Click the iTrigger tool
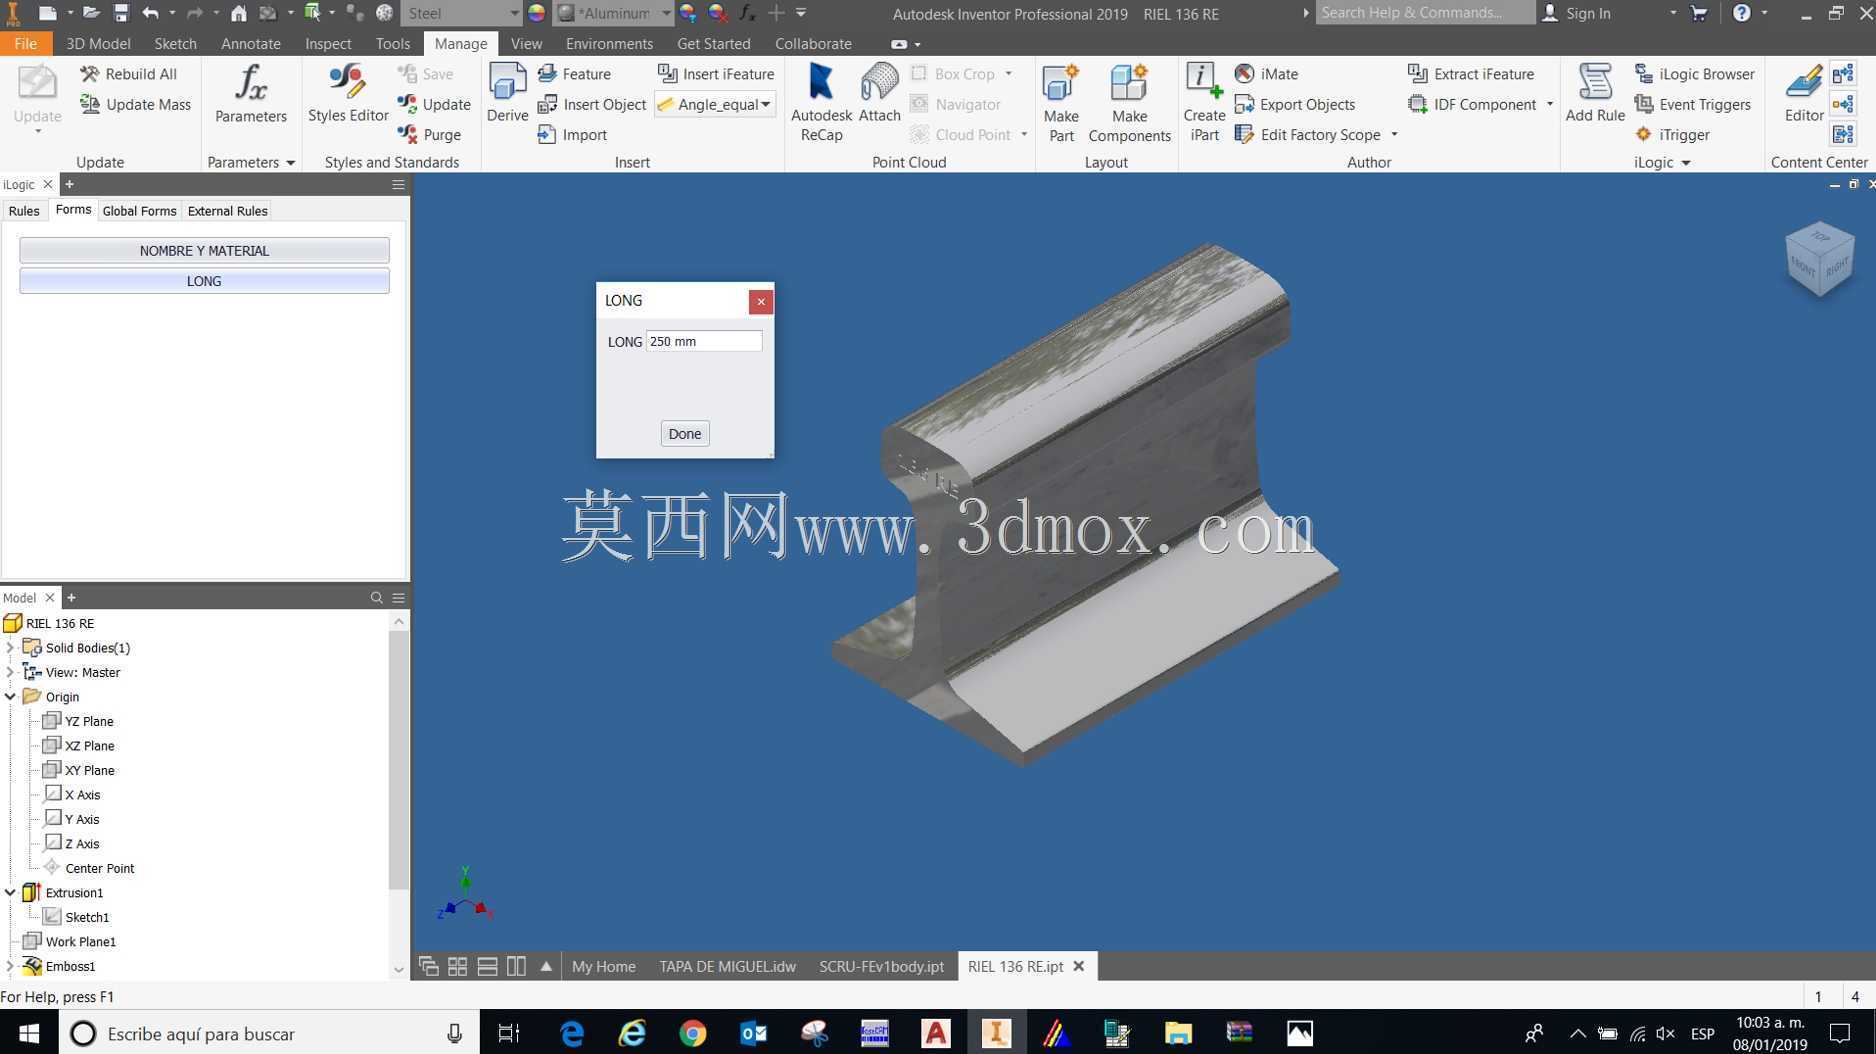 tap(1673, 134)
